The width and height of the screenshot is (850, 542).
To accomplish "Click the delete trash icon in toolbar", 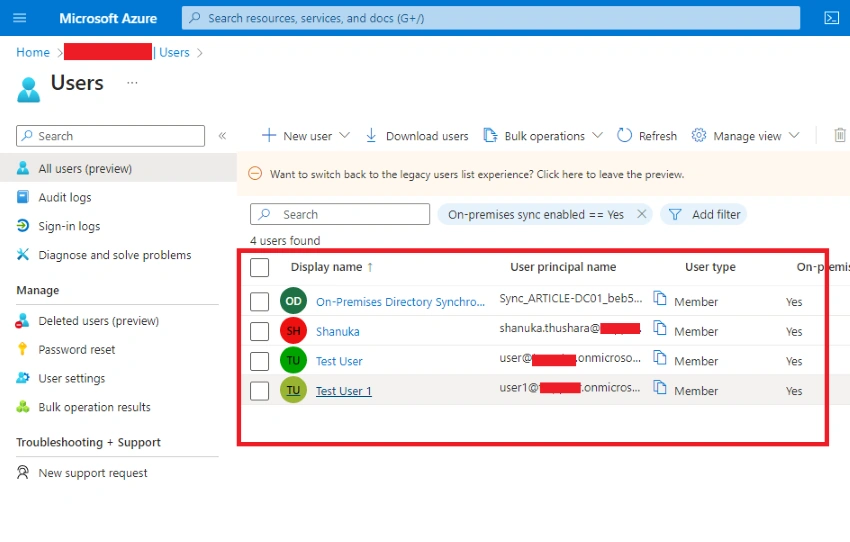I will [840, 135].
